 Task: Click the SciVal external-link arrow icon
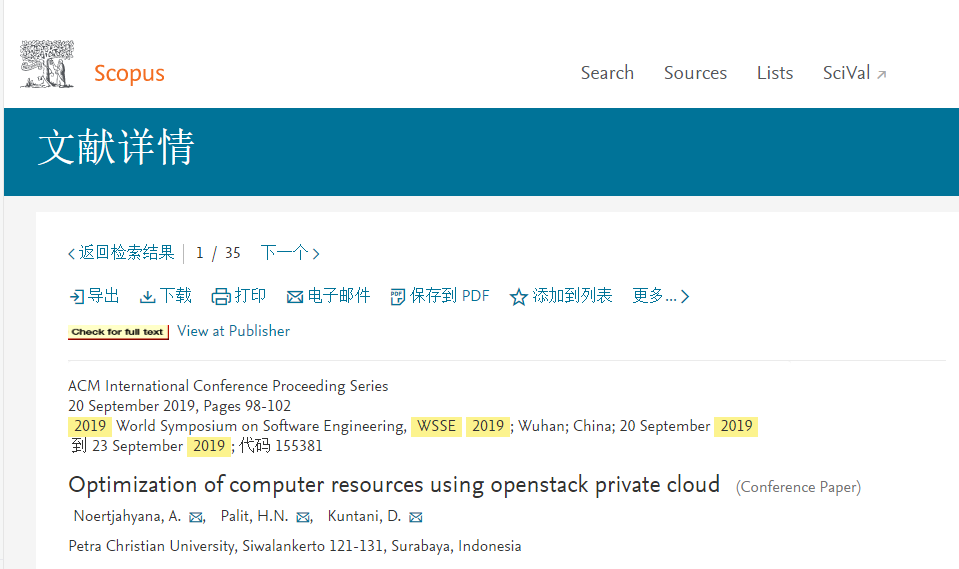pos(881,75)
